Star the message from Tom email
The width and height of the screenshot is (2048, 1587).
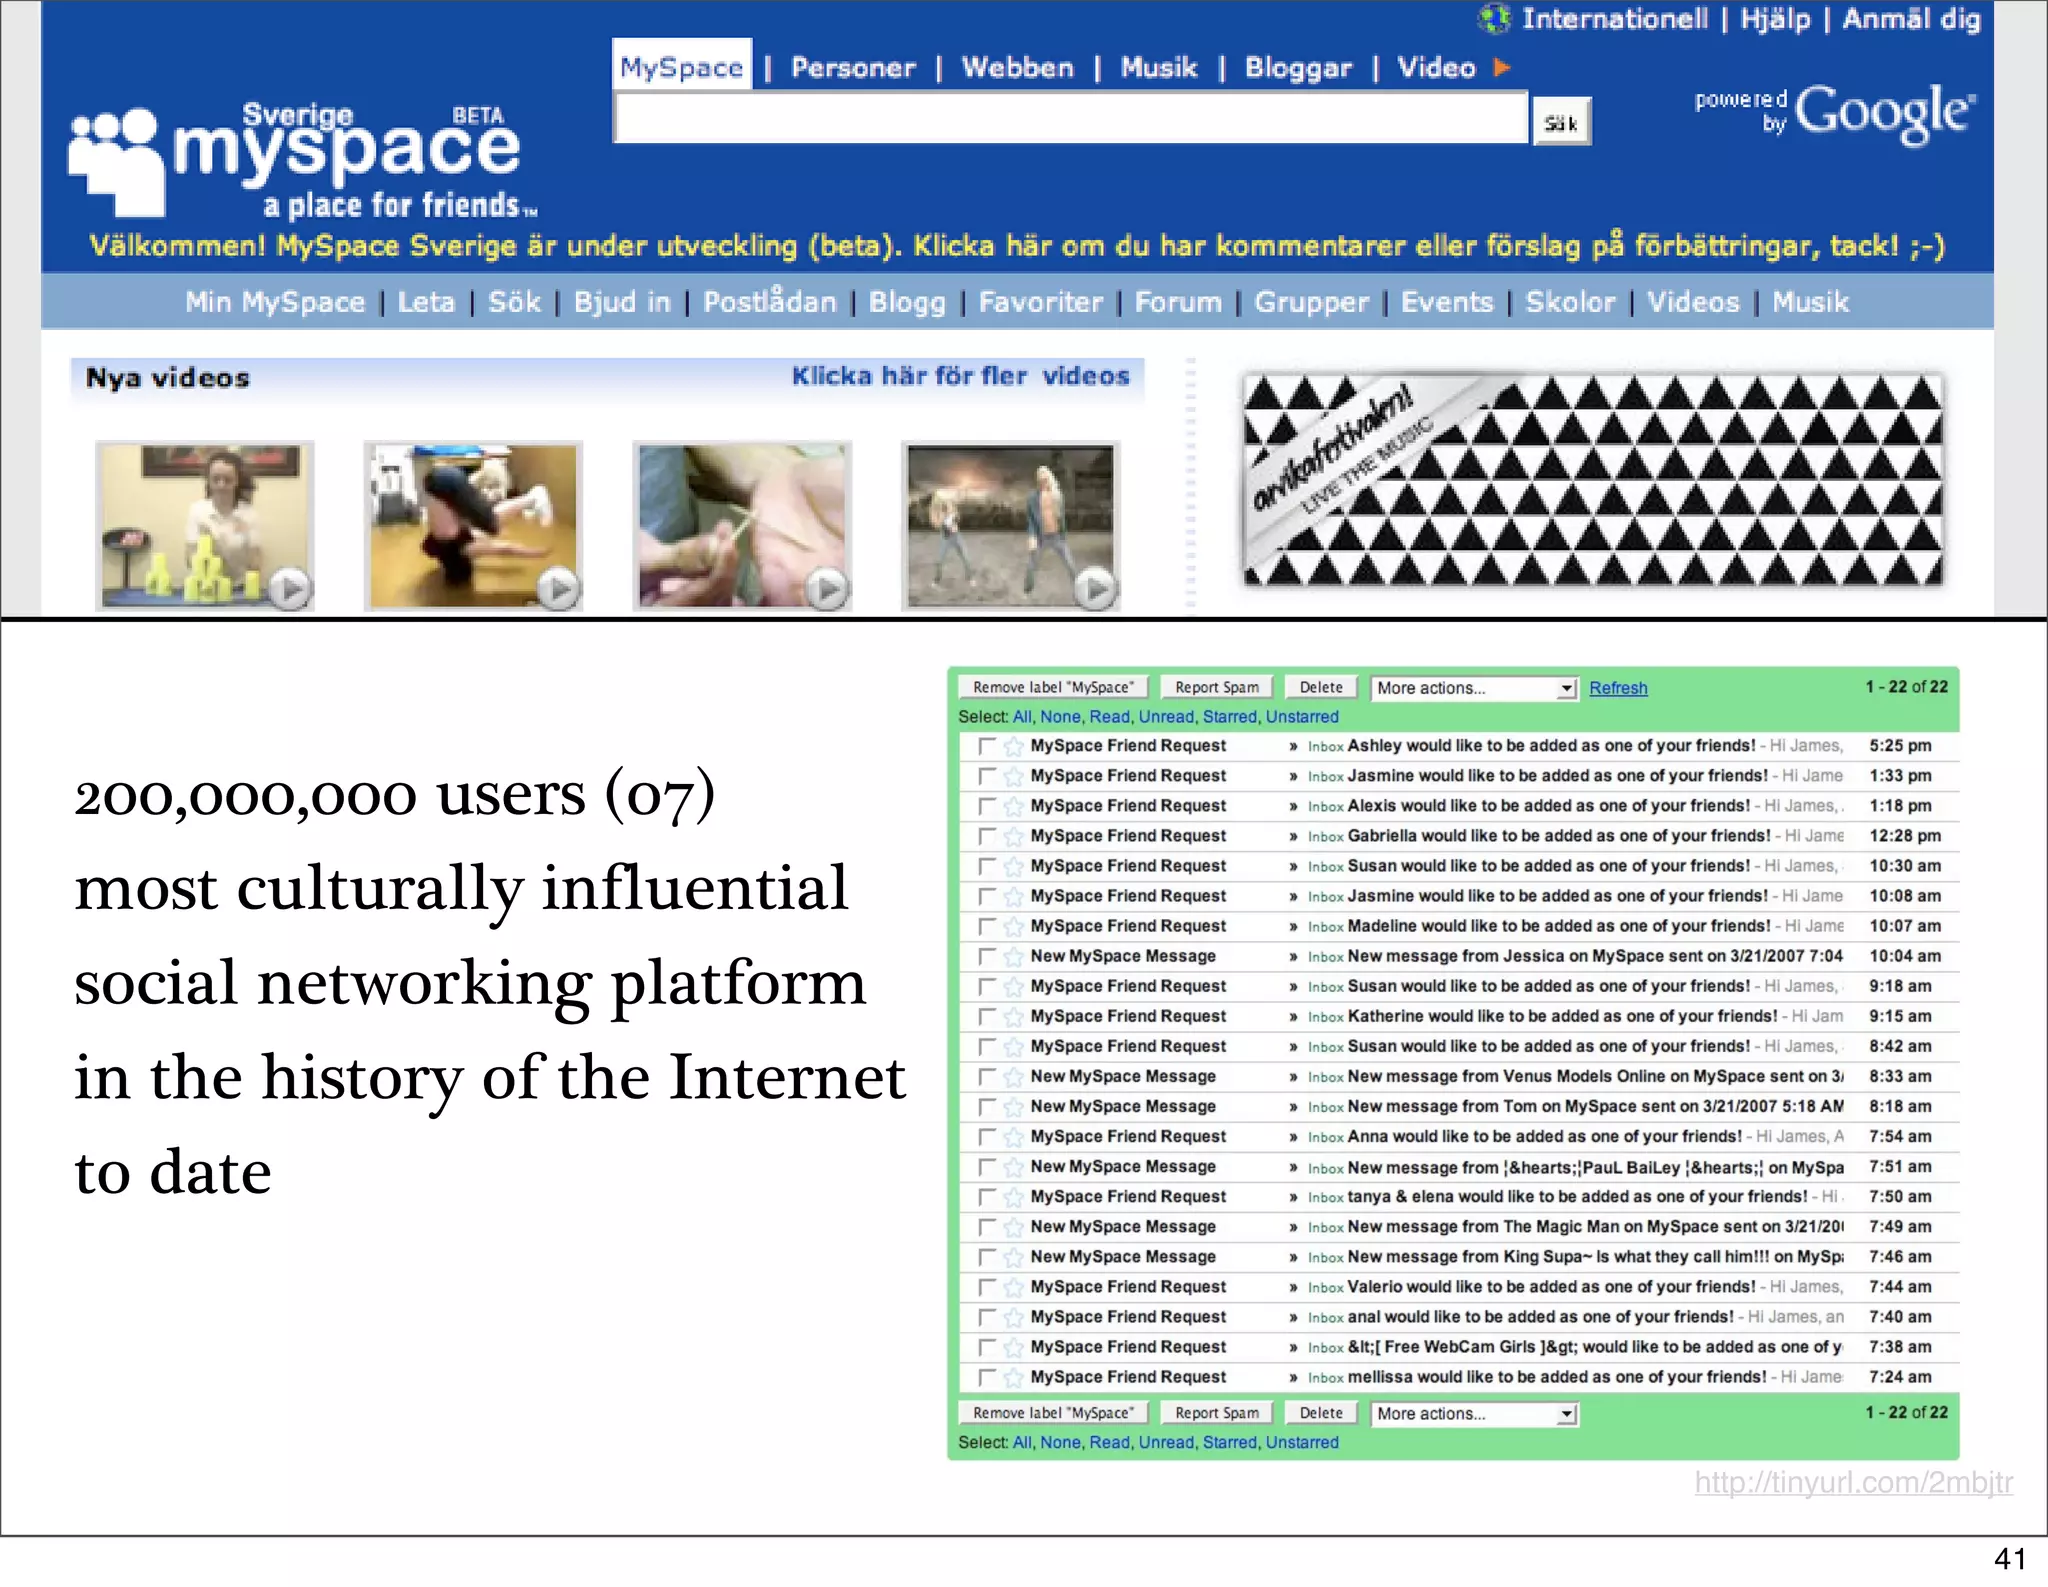click(1013, 1107)
